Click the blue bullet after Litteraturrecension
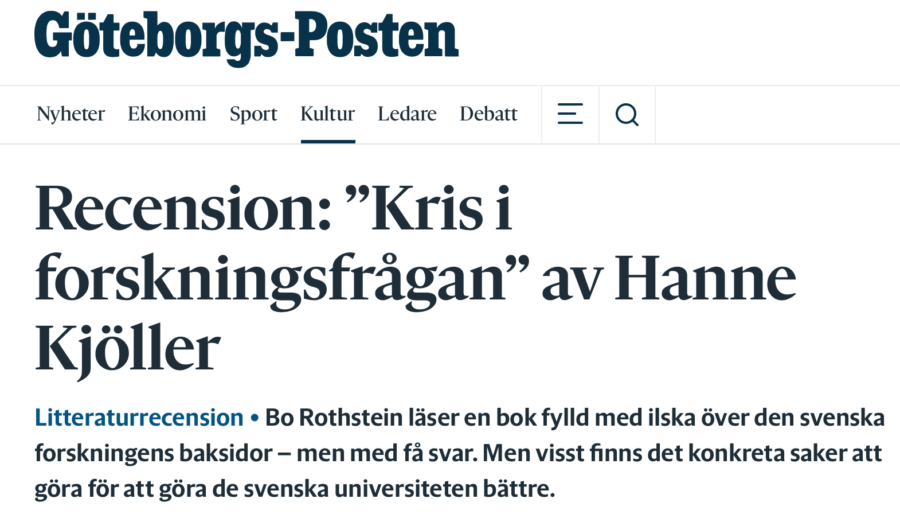Viewport: 900px width, 522px height. click(254, 419)
